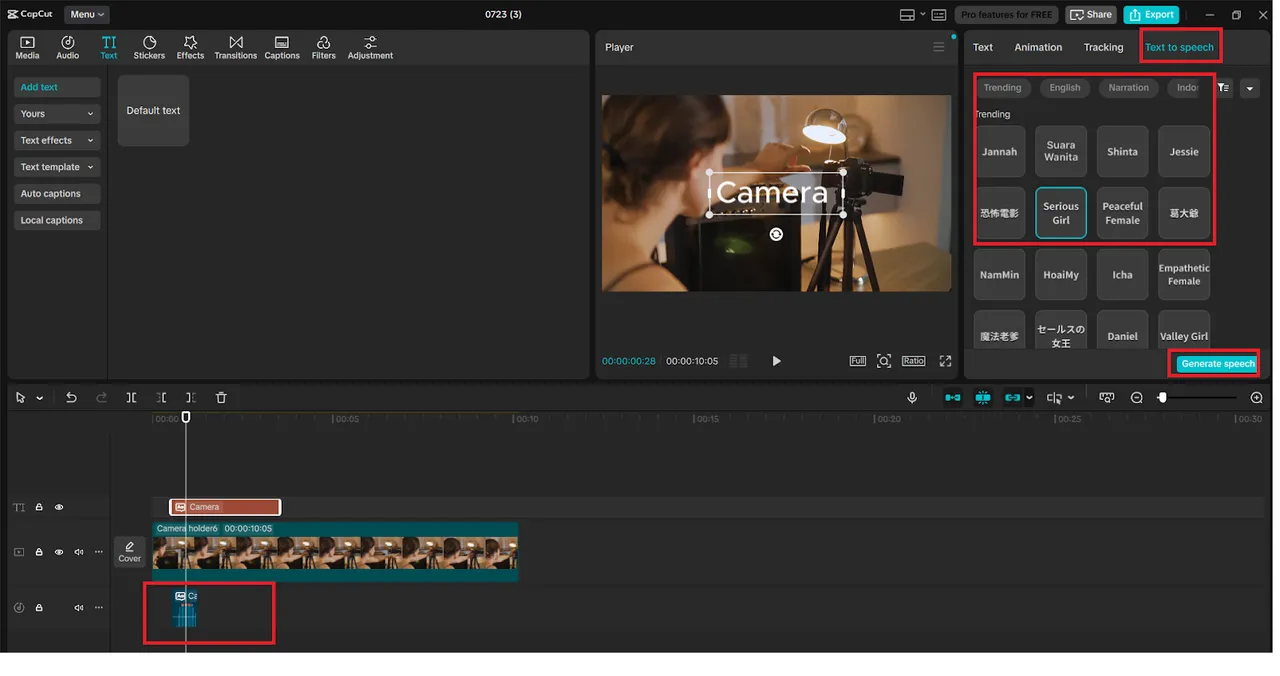Select the Narration voice filter chip
The width and height of the screenshot is (1280, 676).
[x=1129, y=88]
